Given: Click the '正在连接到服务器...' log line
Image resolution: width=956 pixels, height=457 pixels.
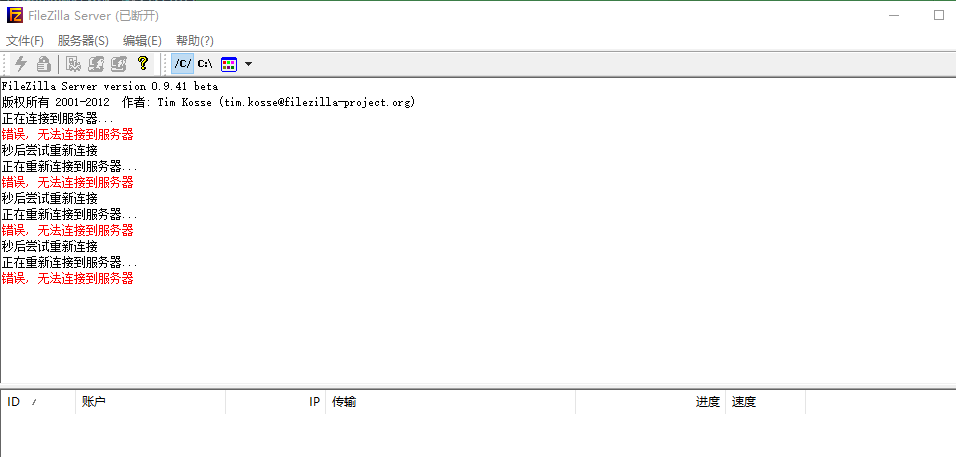Looking at the screenshot, I should (x=57, y=118).
